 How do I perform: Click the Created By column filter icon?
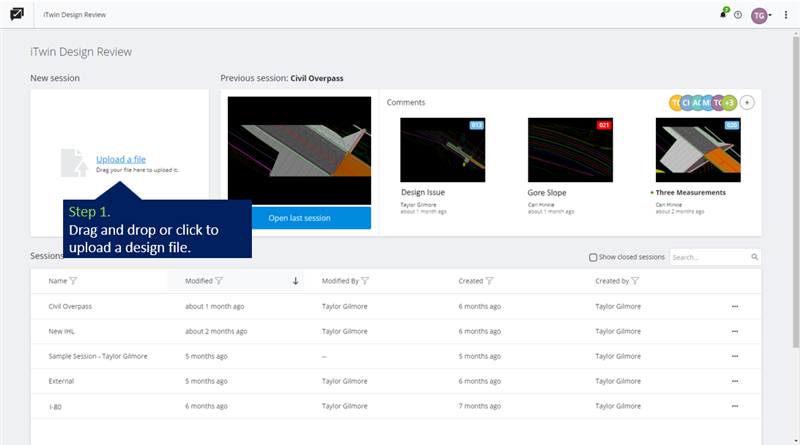[x=634, y=281]
